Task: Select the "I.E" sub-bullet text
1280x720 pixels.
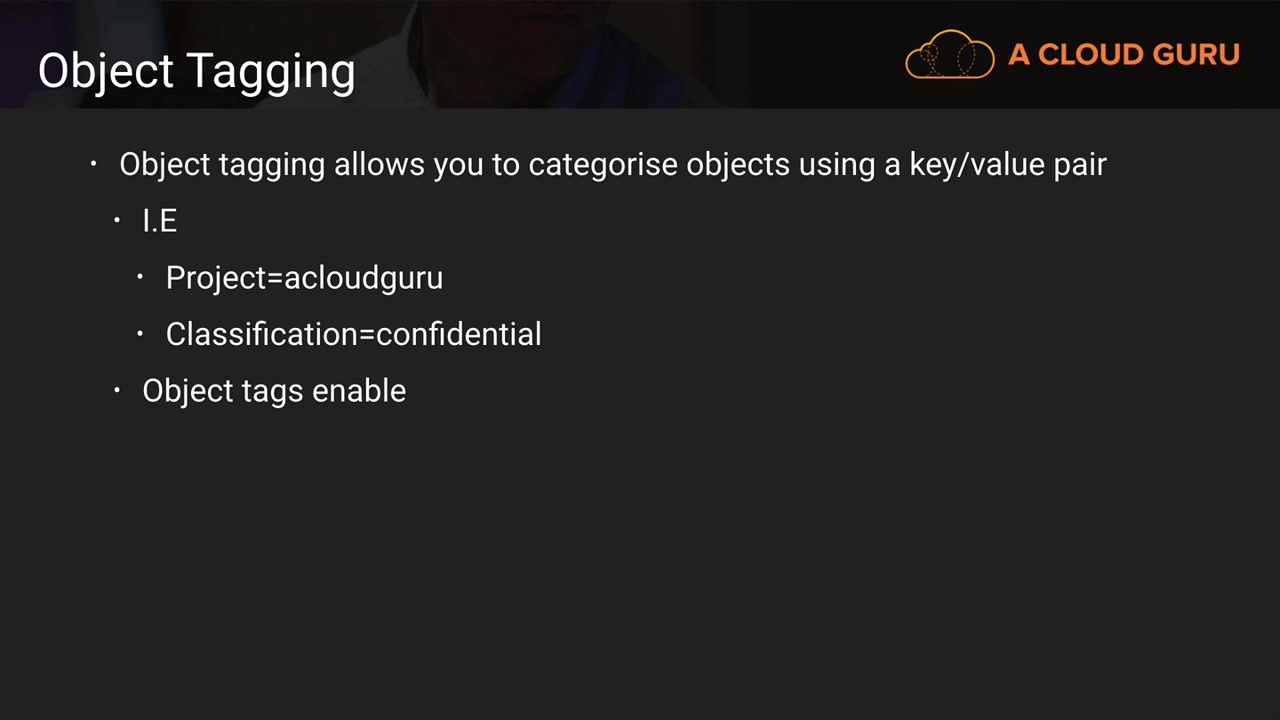Action: click(x=160, y=221)
